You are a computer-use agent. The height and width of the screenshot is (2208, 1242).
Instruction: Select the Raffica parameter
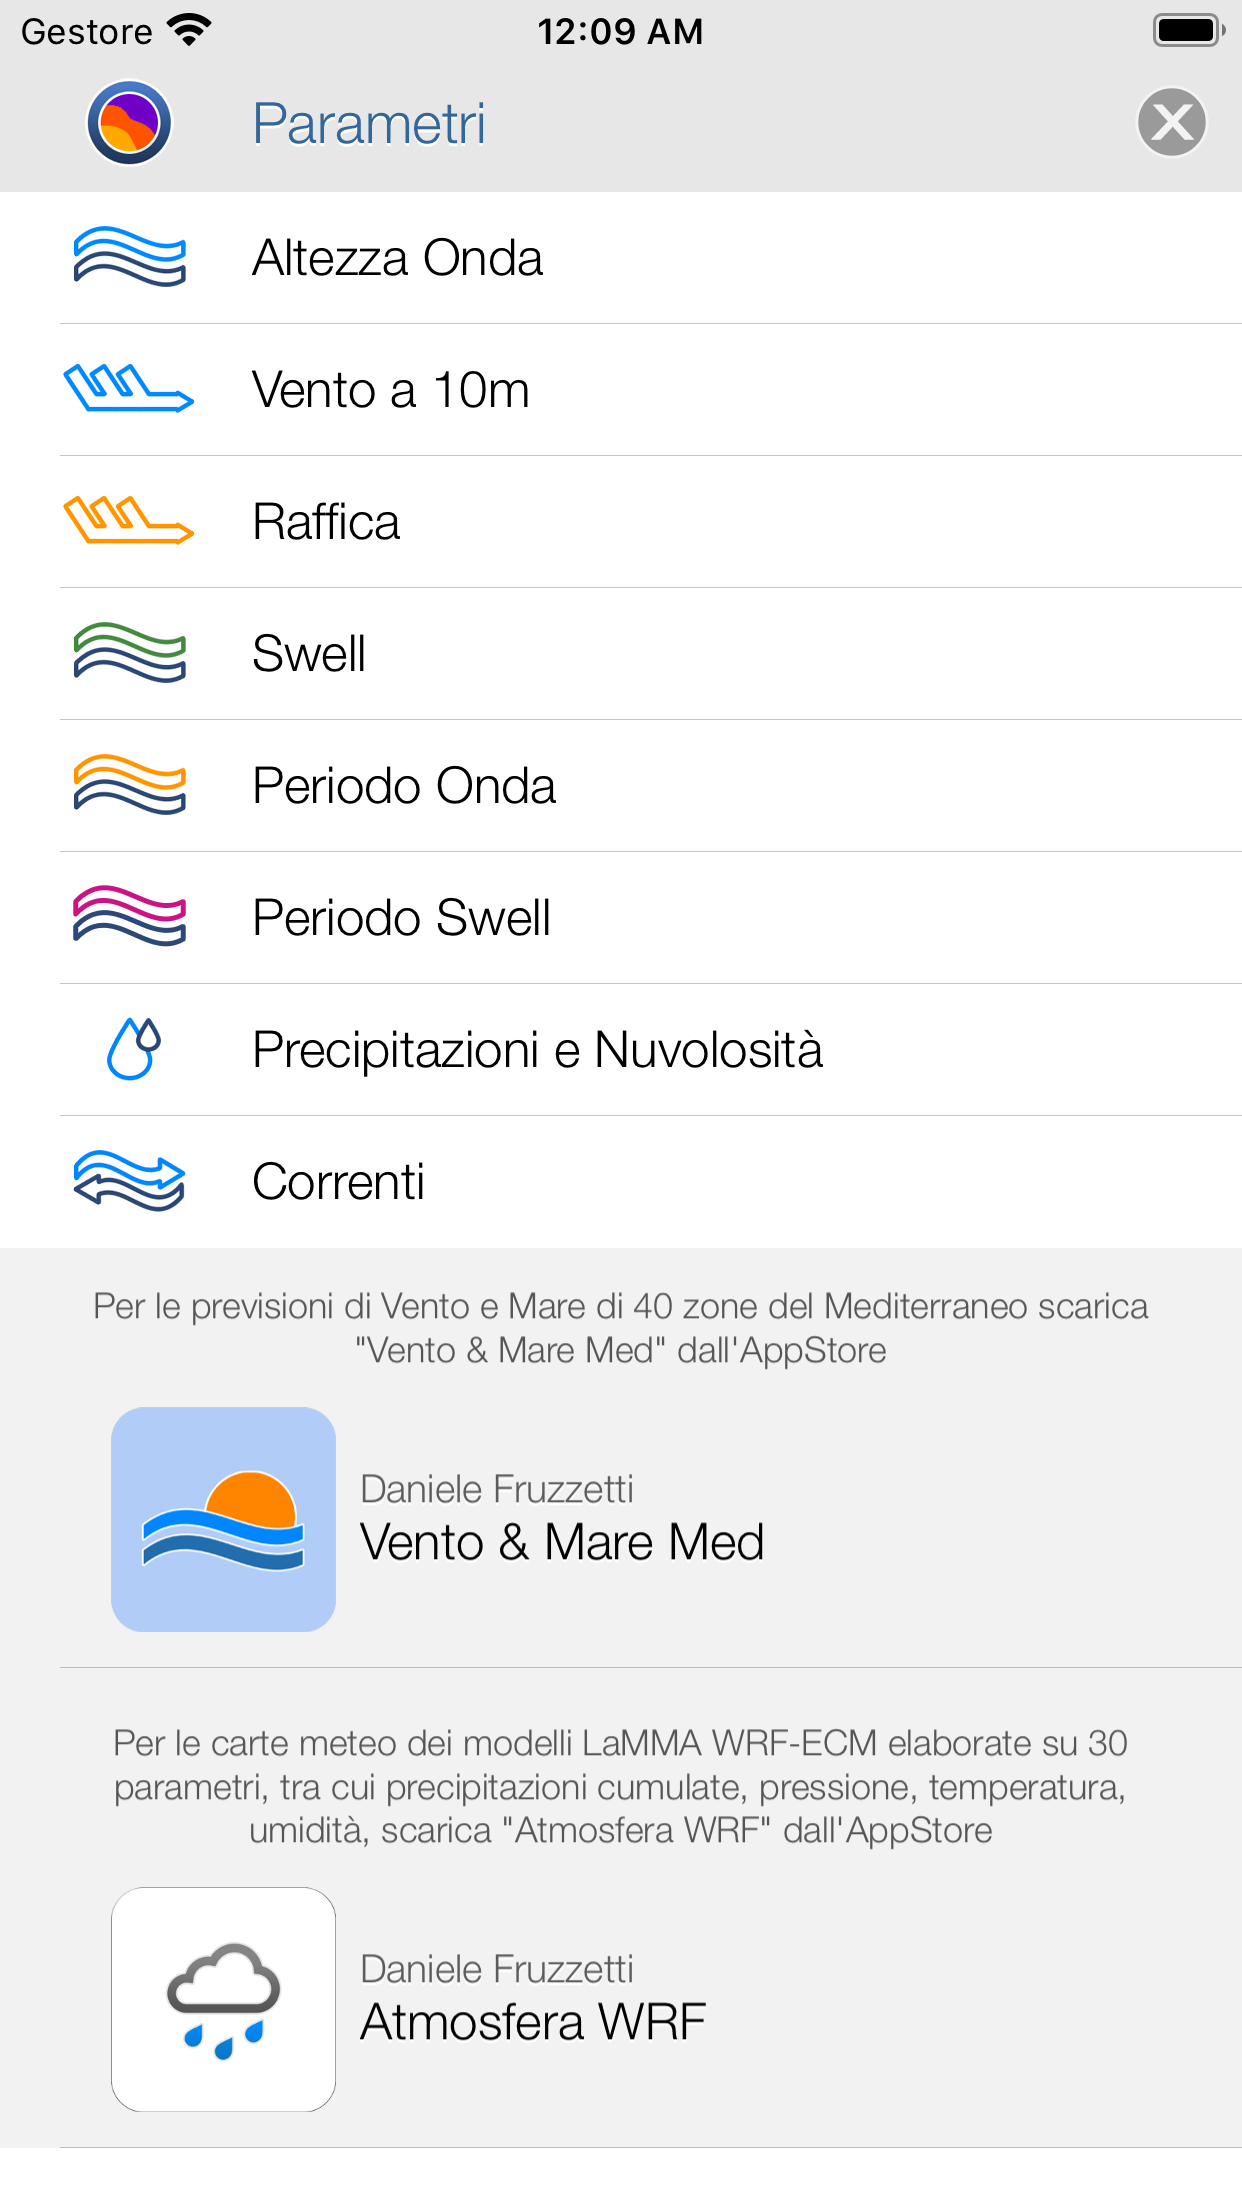click(327, 522)
